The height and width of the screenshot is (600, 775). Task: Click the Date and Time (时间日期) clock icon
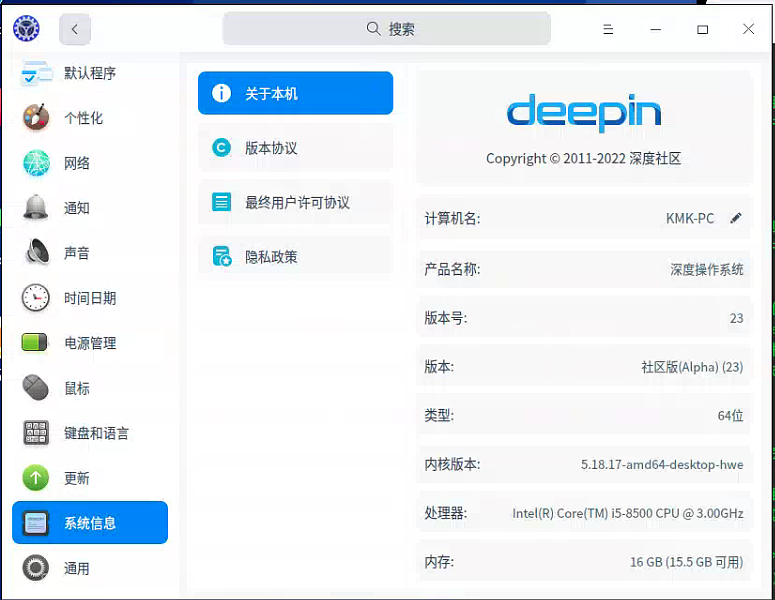36,298
